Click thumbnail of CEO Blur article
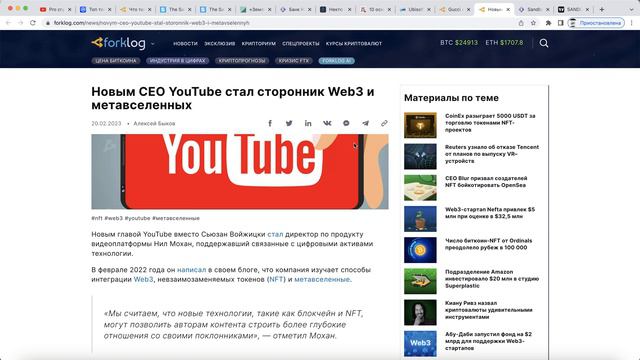 click(x=420, y=188)
